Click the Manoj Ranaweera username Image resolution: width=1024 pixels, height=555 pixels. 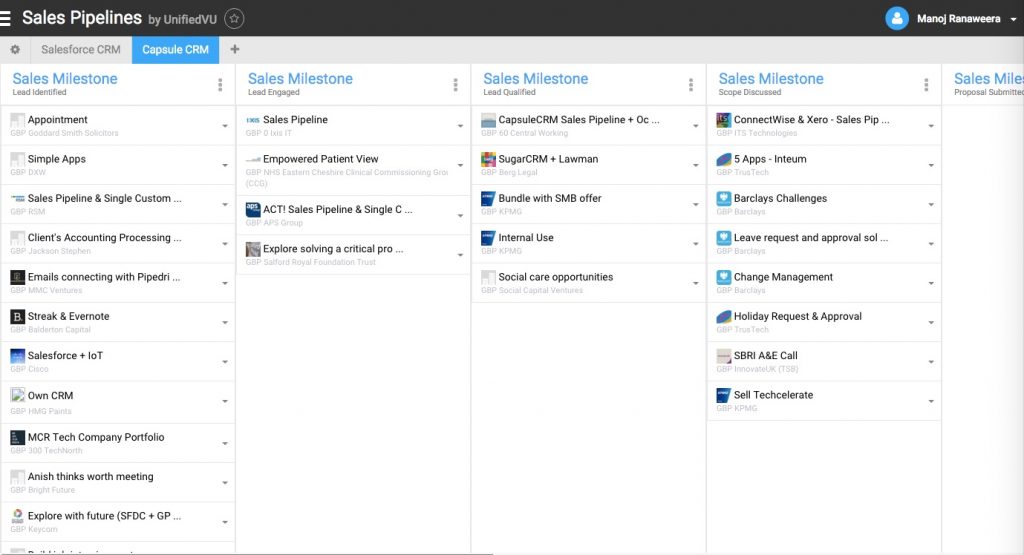[x=958, y=19]
